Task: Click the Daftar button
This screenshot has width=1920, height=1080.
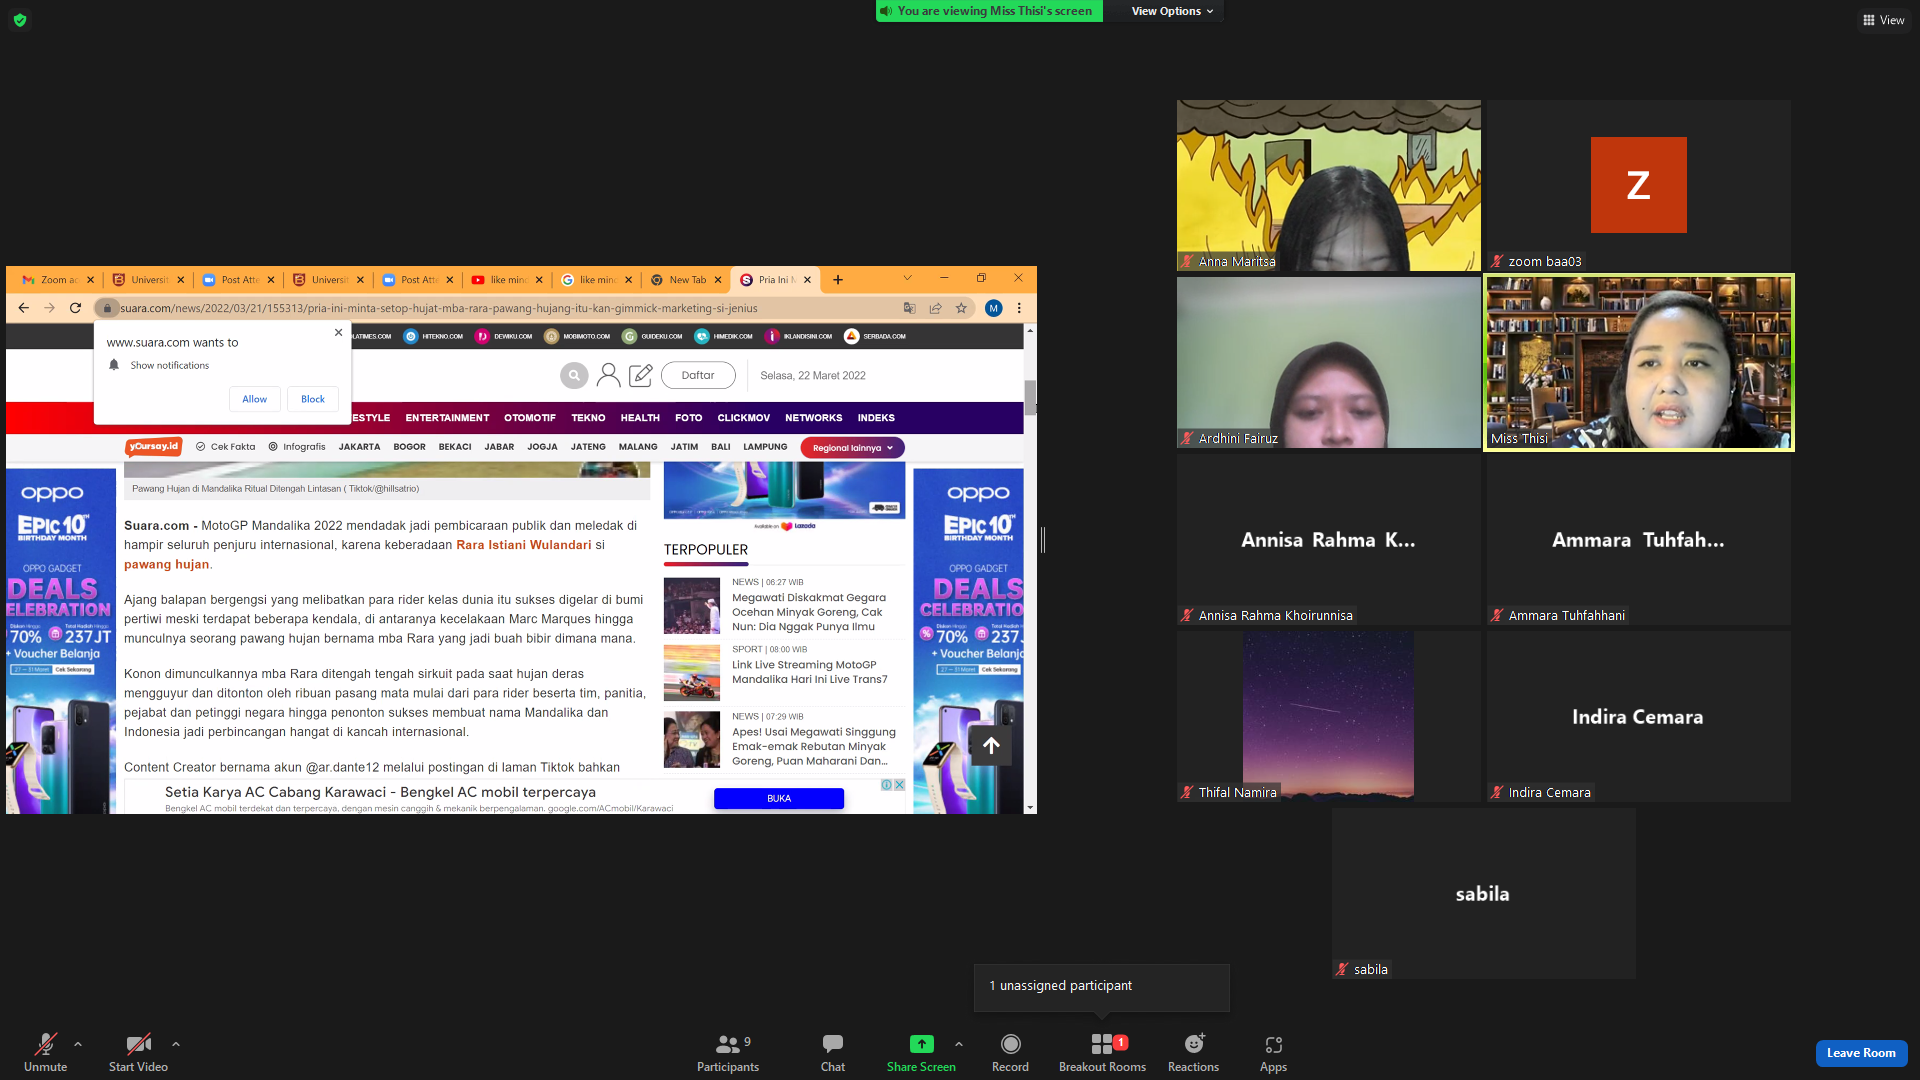Action: [698, 376]
